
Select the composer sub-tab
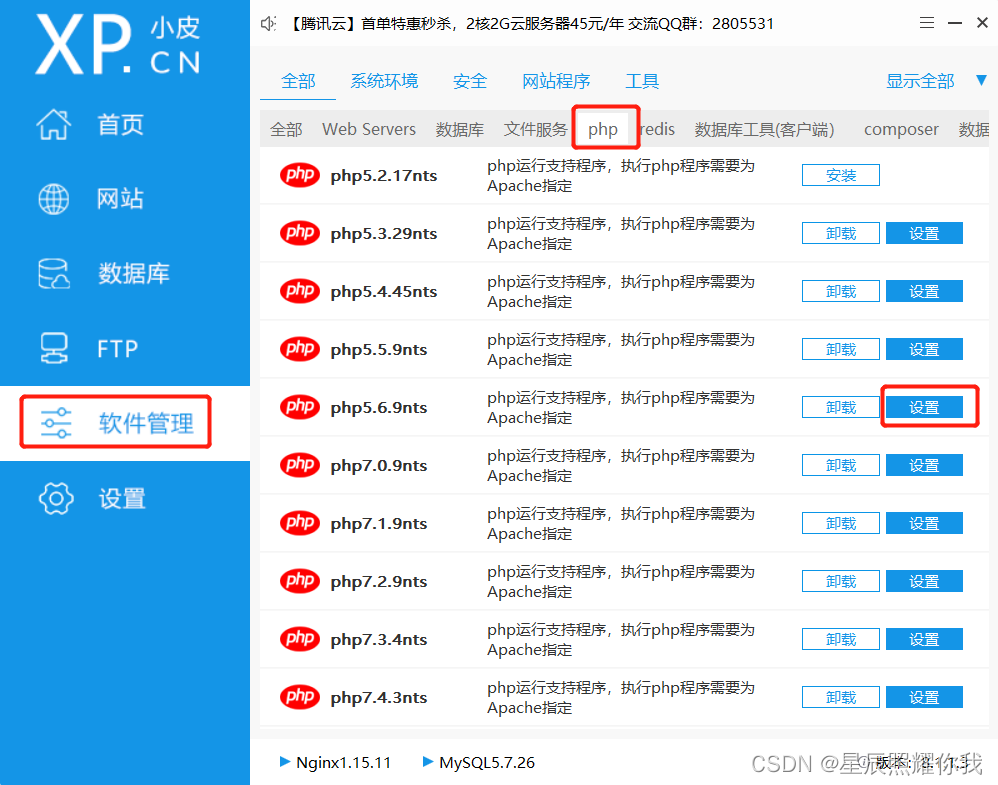point(901,129)
